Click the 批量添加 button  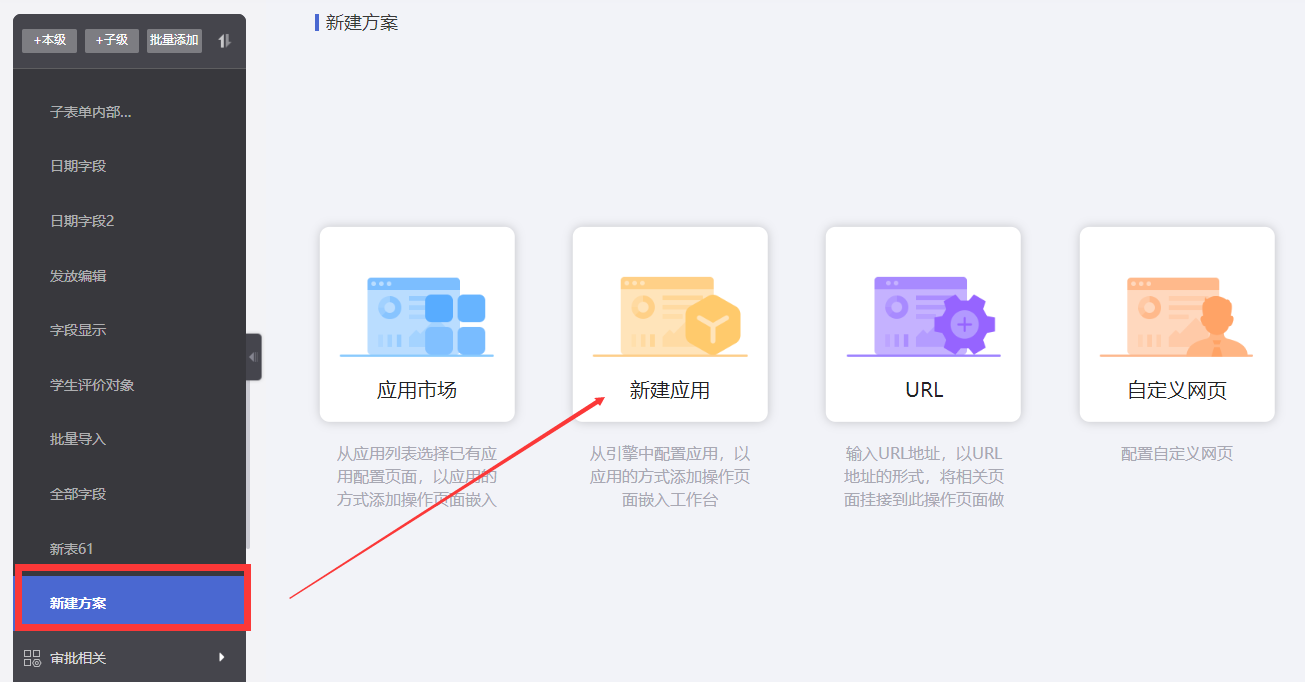pyautogui.click(x=174, y=40)
